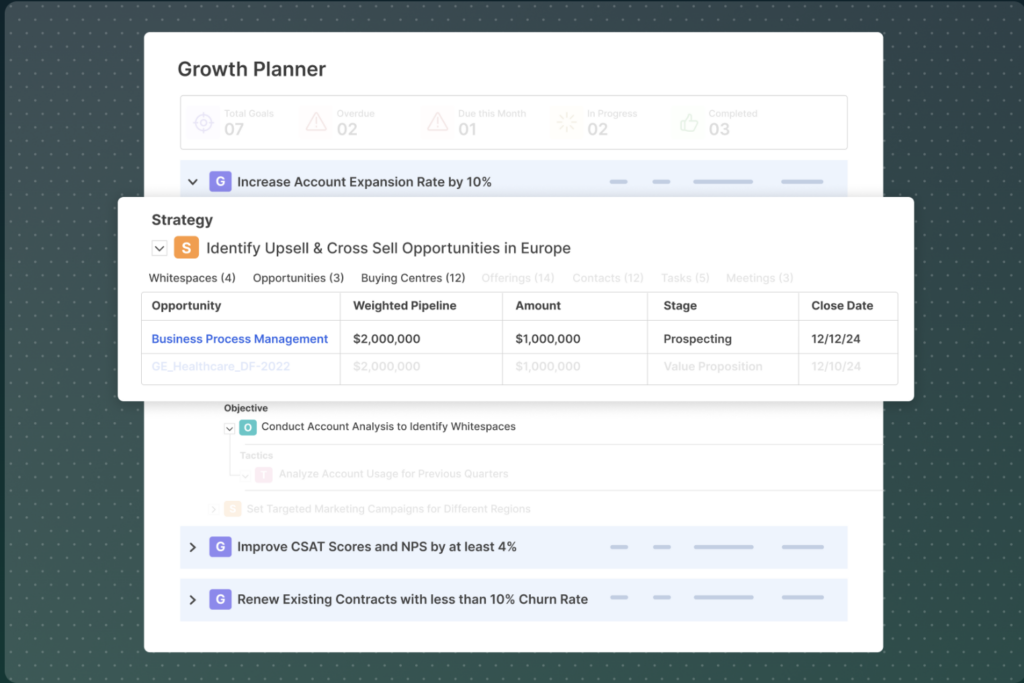Select Analyze Account Usage for Previous Quarters
This screenshot has width=1024, height=683.
[393, 474]
